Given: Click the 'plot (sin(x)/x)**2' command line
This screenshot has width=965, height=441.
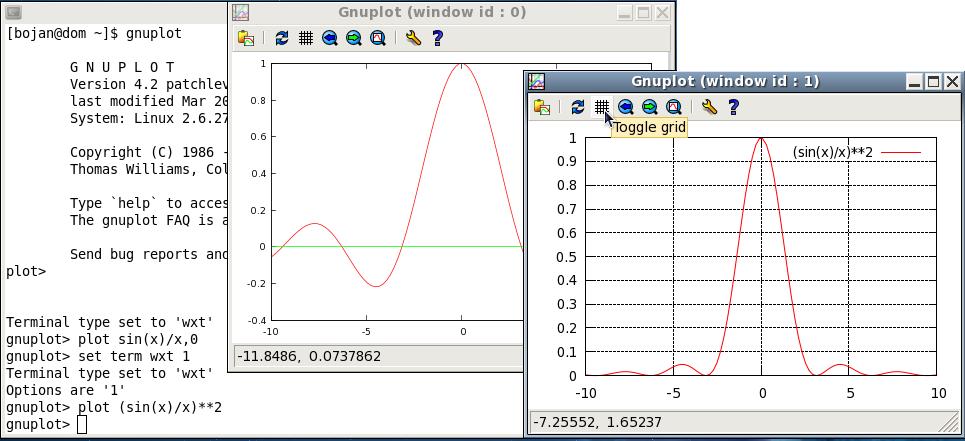Looking at the screenshot, I should click(114, 407).
